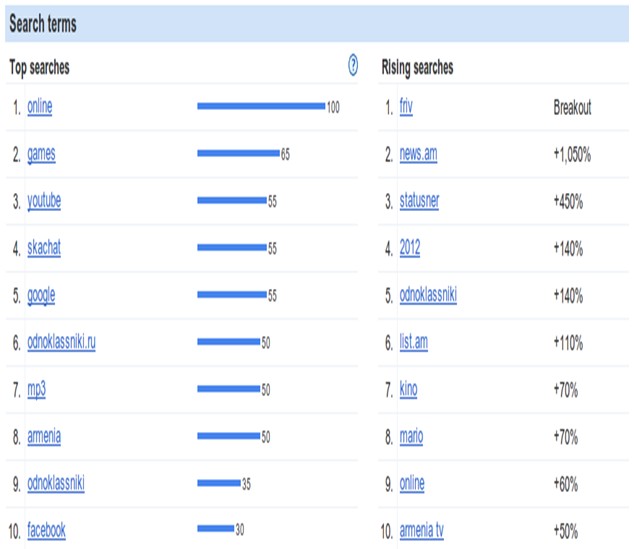Select the 'statusner' rising search link

click(419, 201)
